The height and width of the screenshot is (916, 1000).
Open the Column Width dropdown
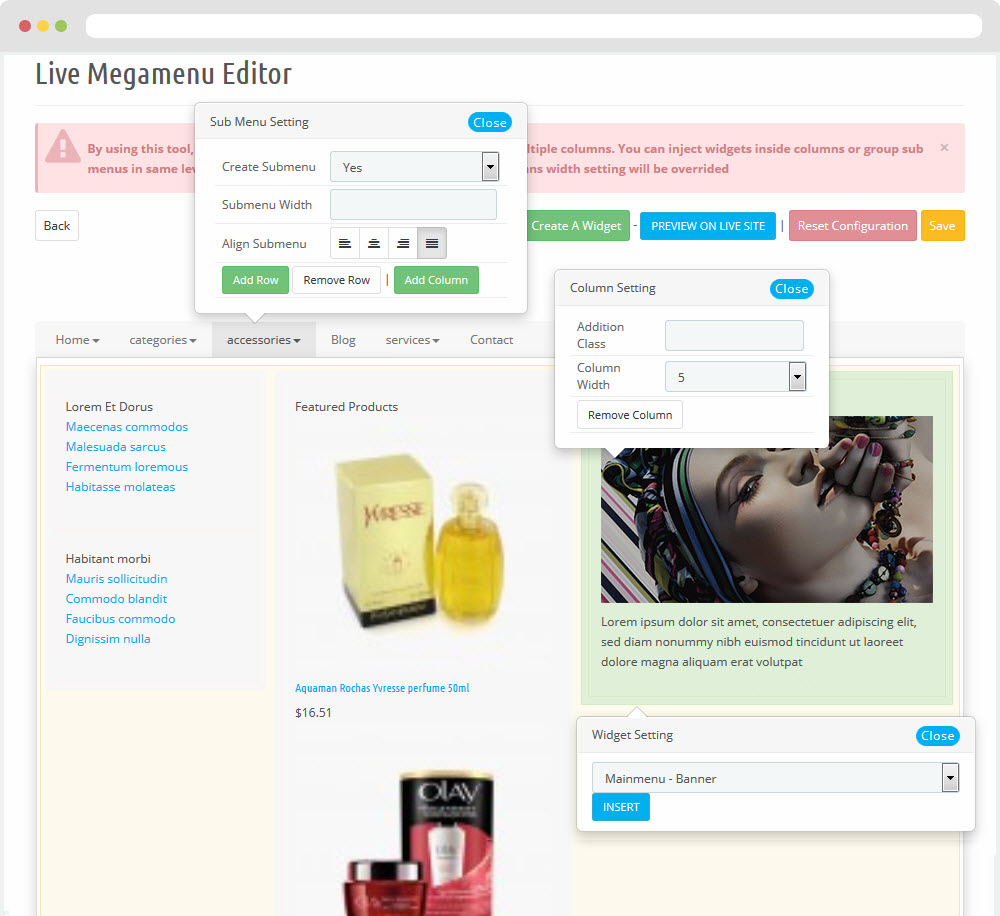735,377
